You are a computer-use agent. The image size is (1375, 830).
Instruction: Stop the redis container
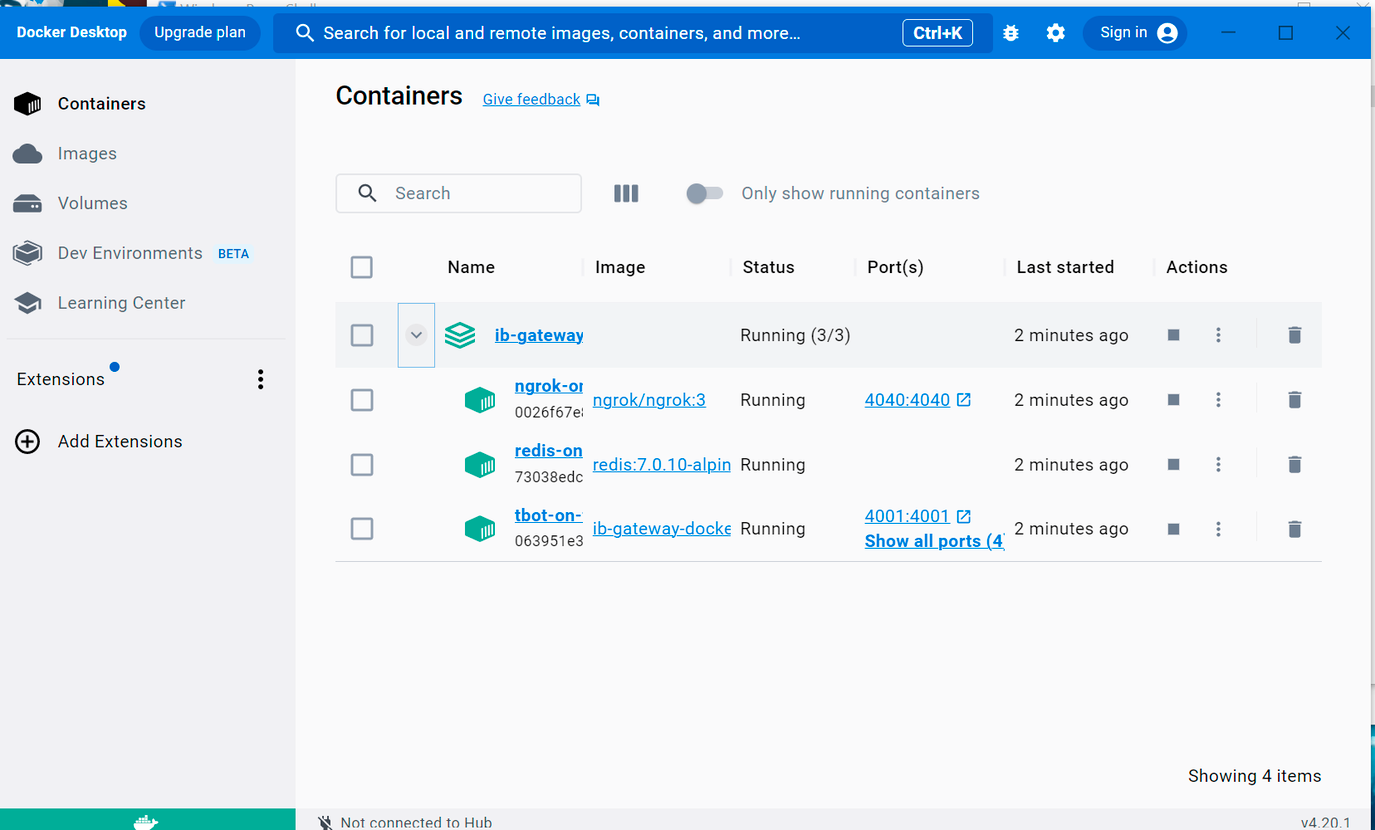coord(1174,464)
